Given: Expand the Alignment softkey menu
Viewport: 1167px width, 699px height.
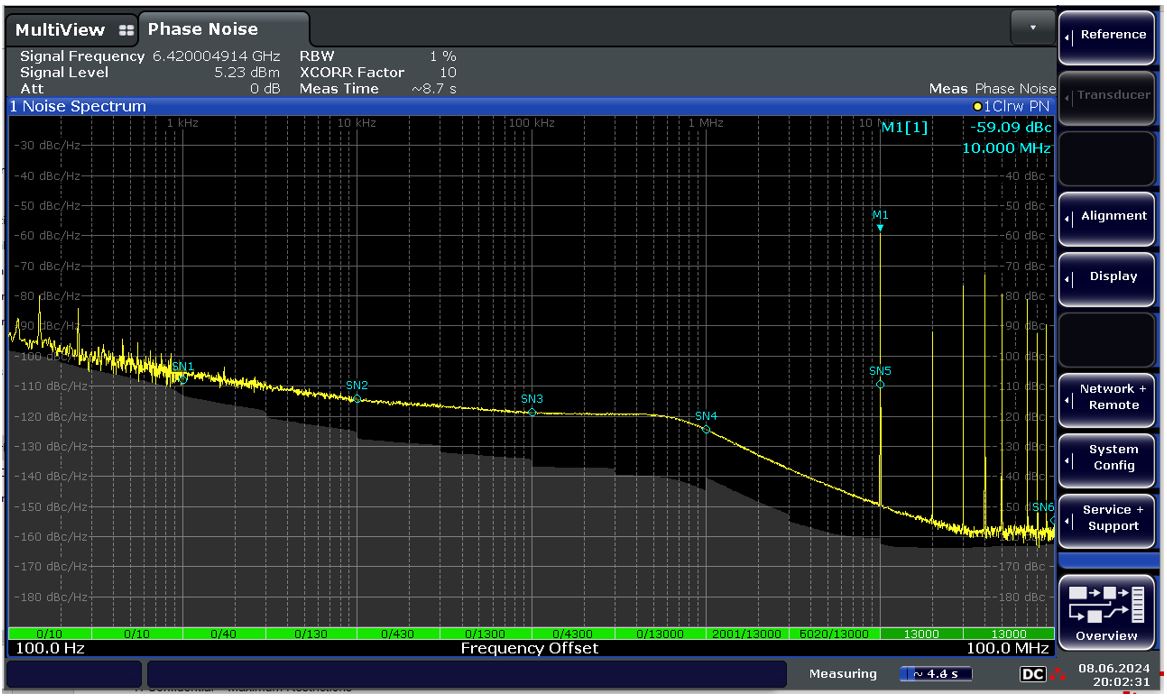Looking at the screenshot, I should click(x=1107, y=216).
